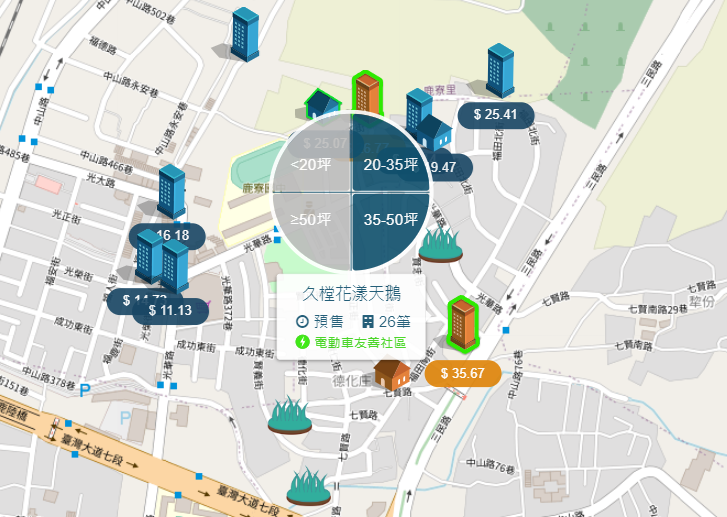The image size is (727, 517).
Task: Click the green-outlined orange tower atop the circle
Action: click(367, 93)
